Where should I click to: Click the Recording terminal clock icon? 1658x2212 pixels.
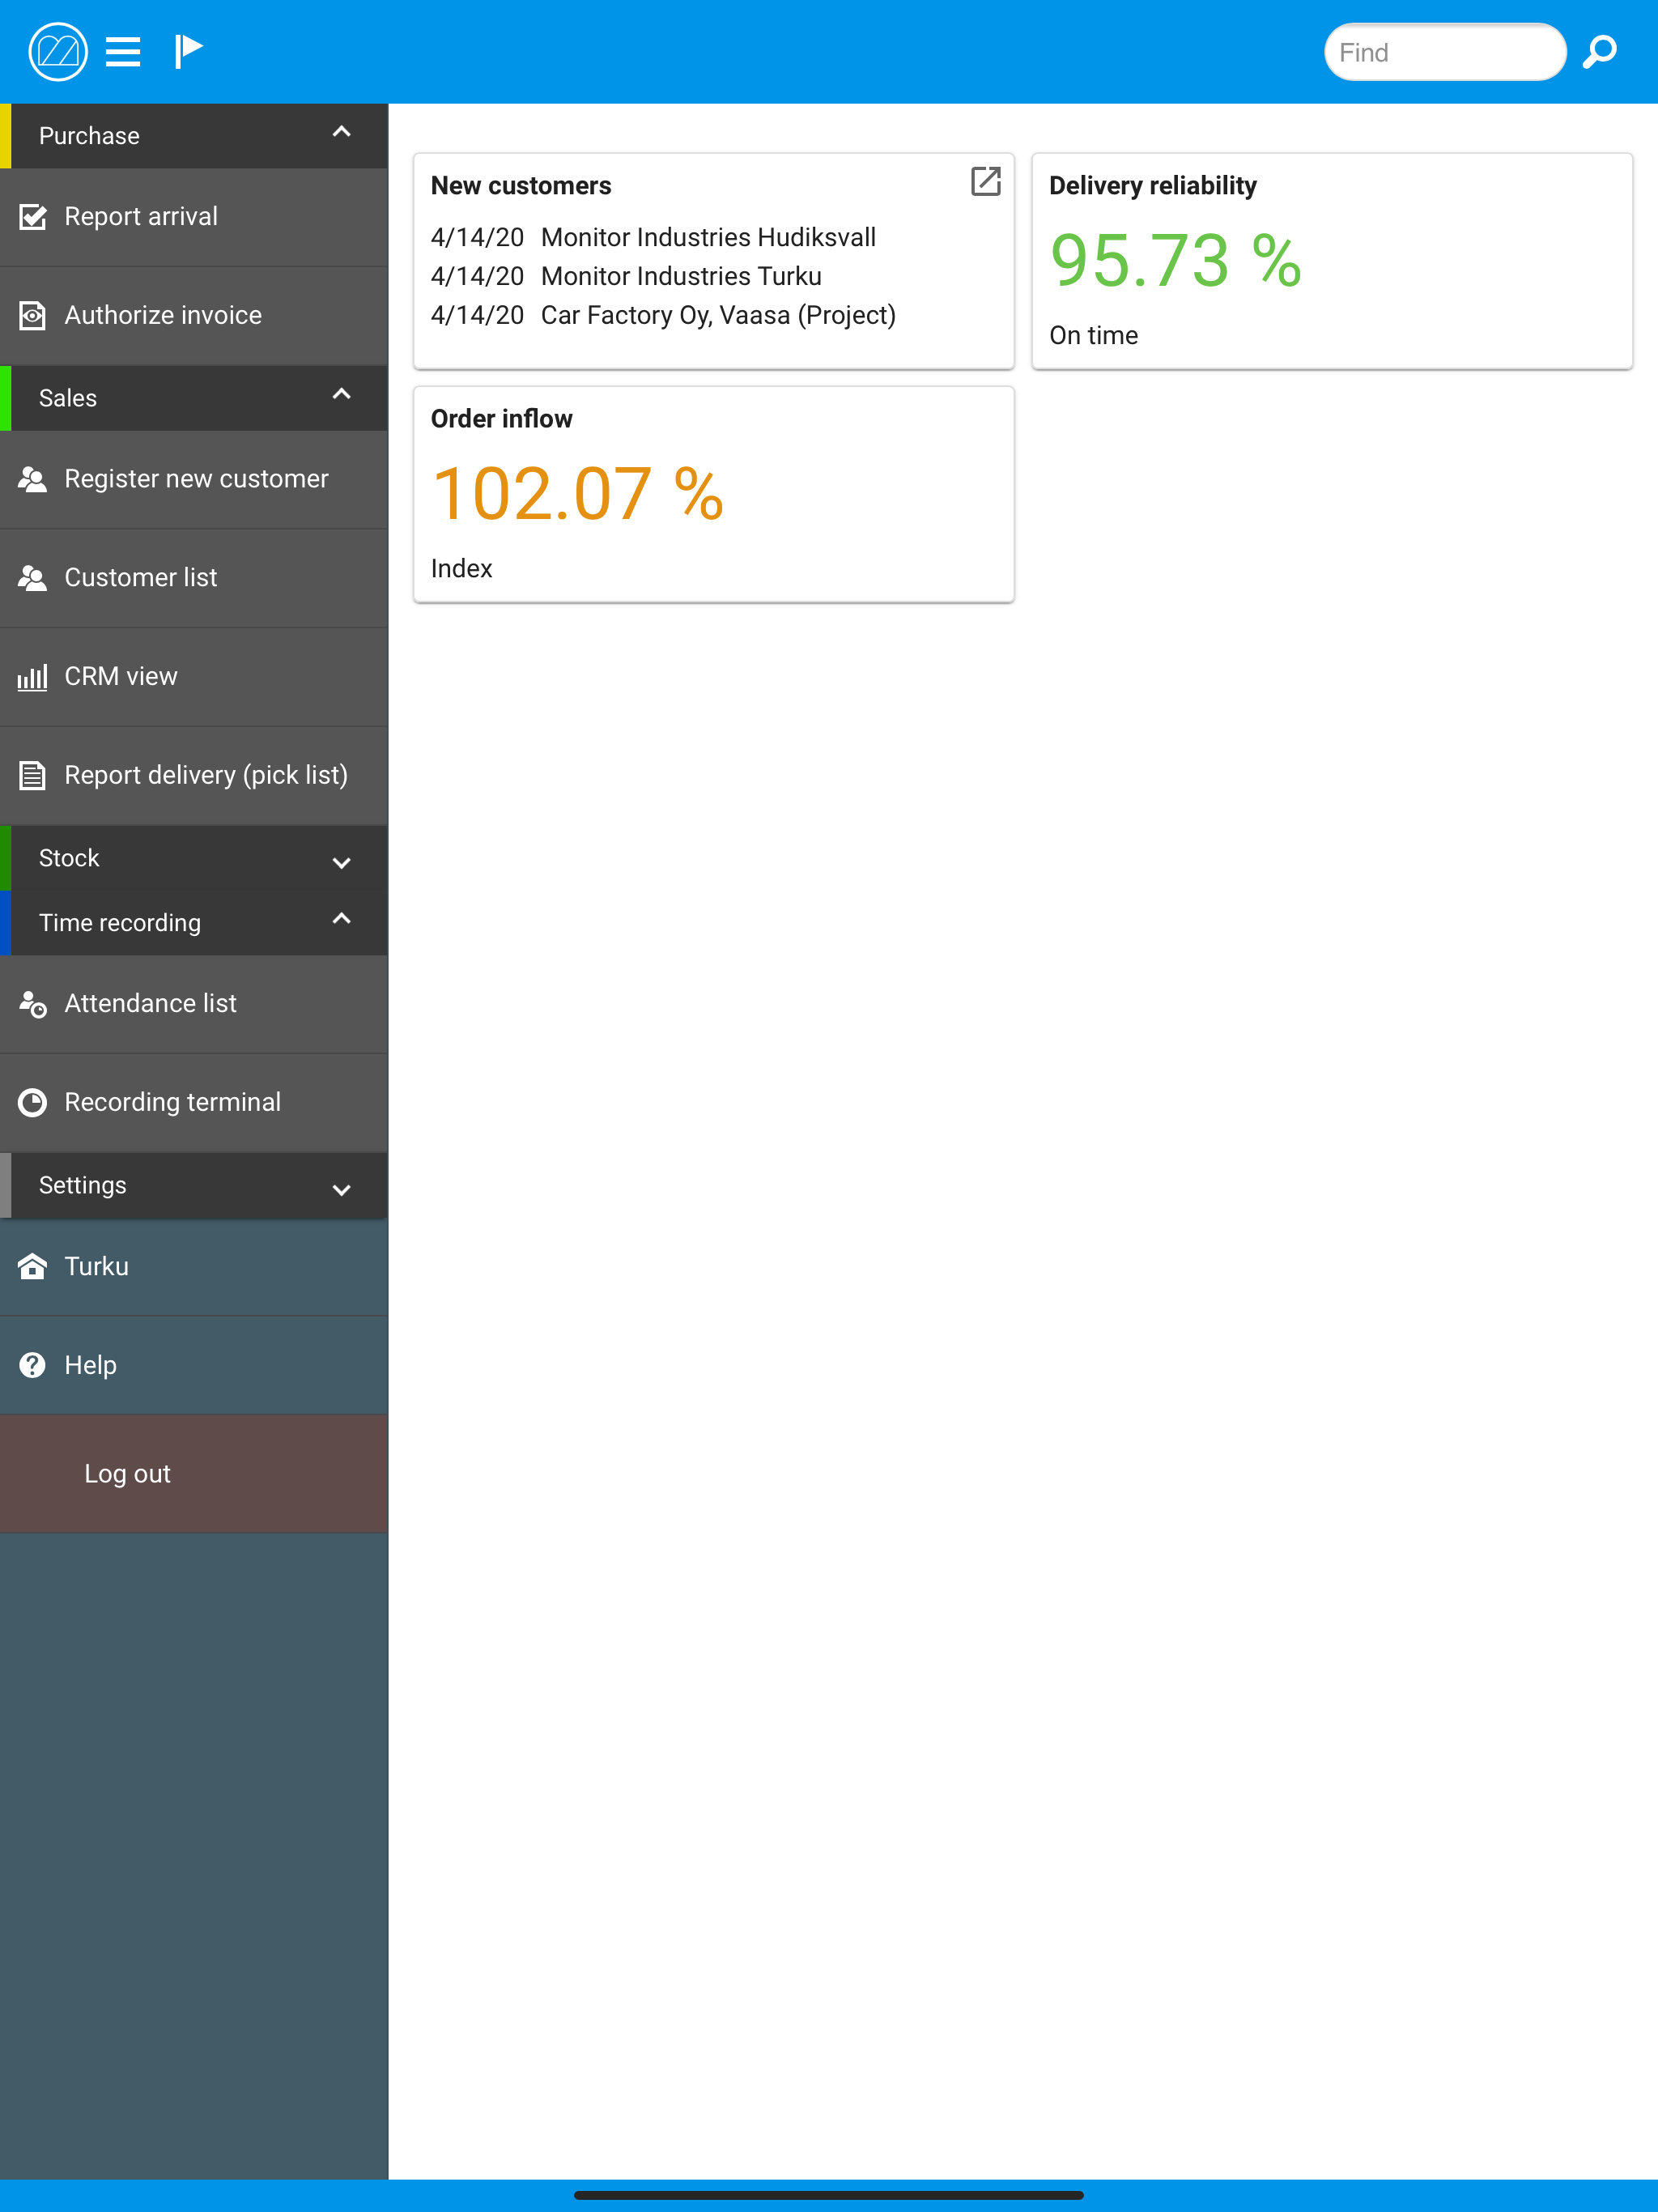tap(33, 1103)
